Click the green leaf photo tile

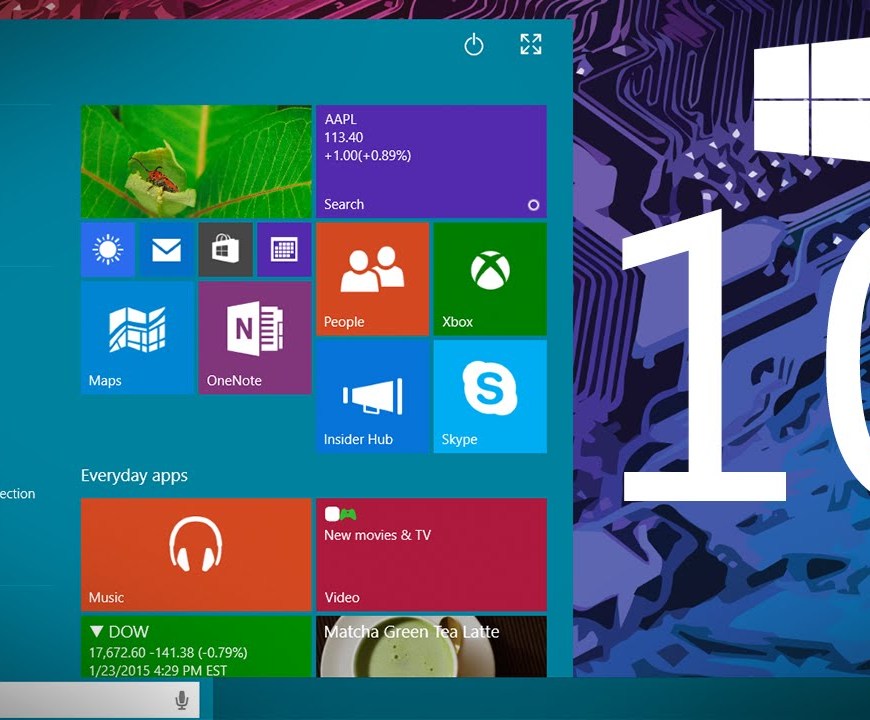click(196, 161)
